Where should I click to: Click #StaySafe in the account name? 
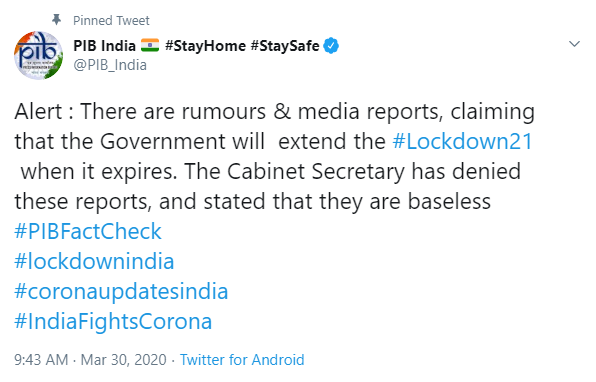[x=285, y=46]
